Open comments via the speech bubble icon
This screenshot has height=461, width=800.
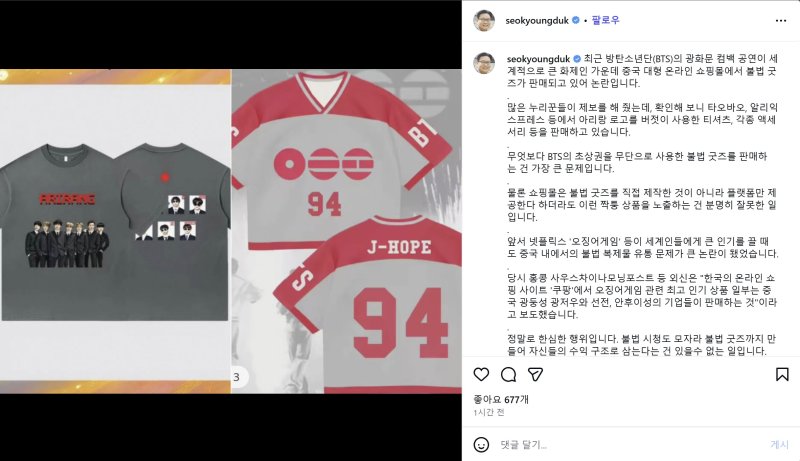[x=508, y=375]
